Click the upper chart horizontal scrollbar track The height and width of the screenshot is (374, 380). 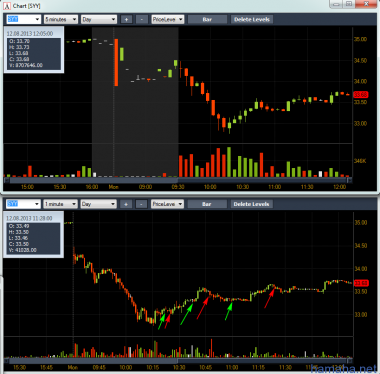(178, 180)
